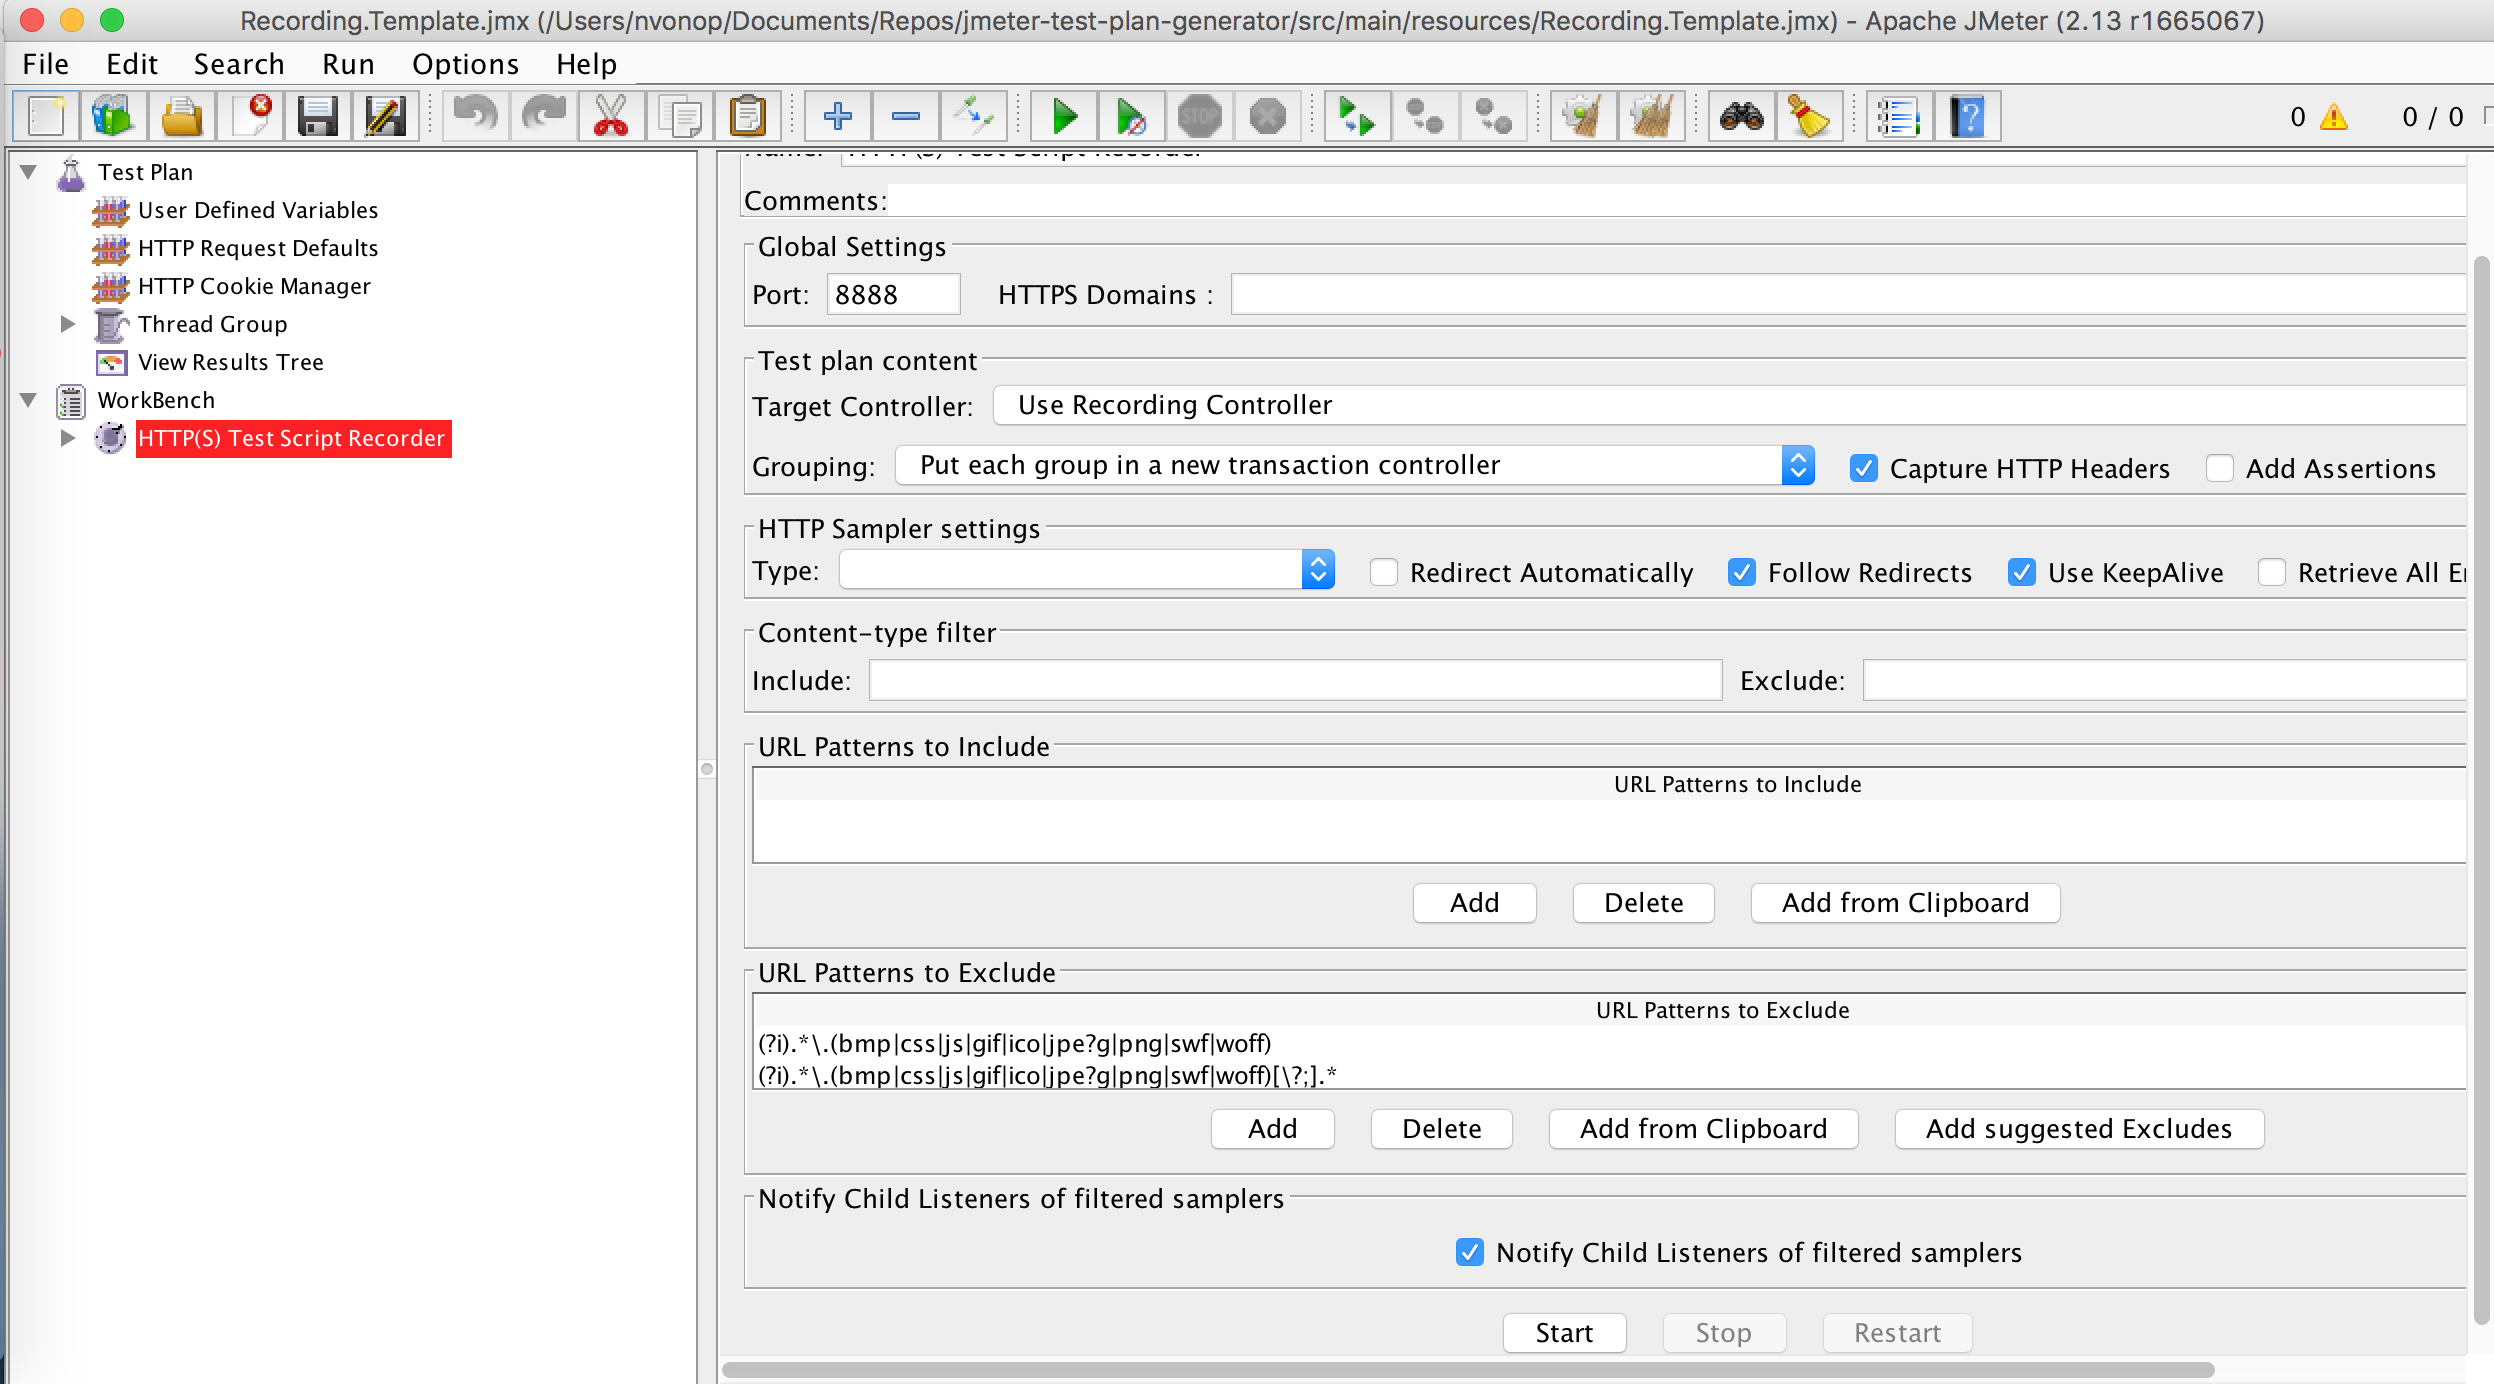Image resolution: width=2494 pixels, height=1384 pixels.
Task: Collapse all nodes with minus icon
Action: click(906, 117)
